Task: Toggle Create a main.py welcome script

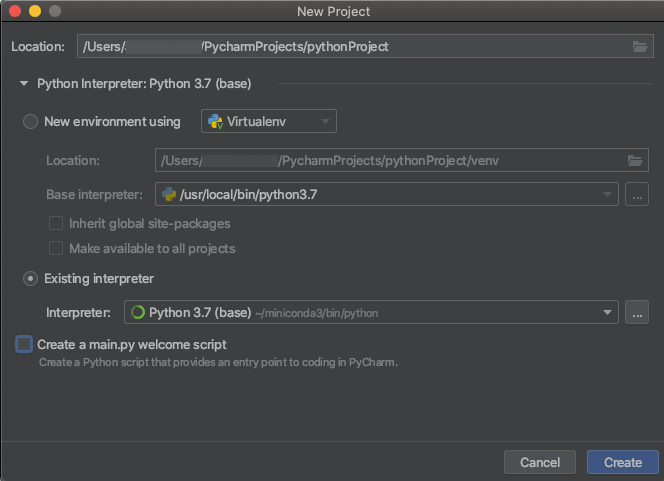Action: (24, 344)
